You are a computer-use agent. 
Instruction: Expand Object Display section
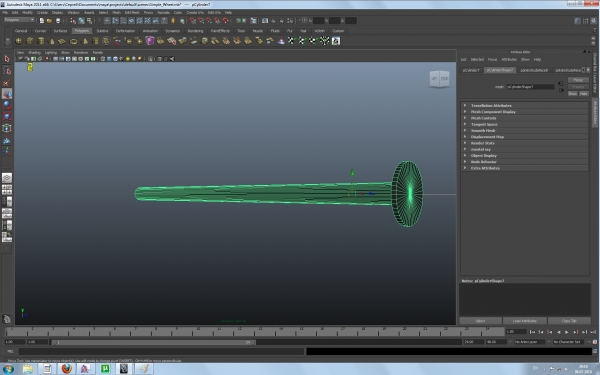point(525,155)
